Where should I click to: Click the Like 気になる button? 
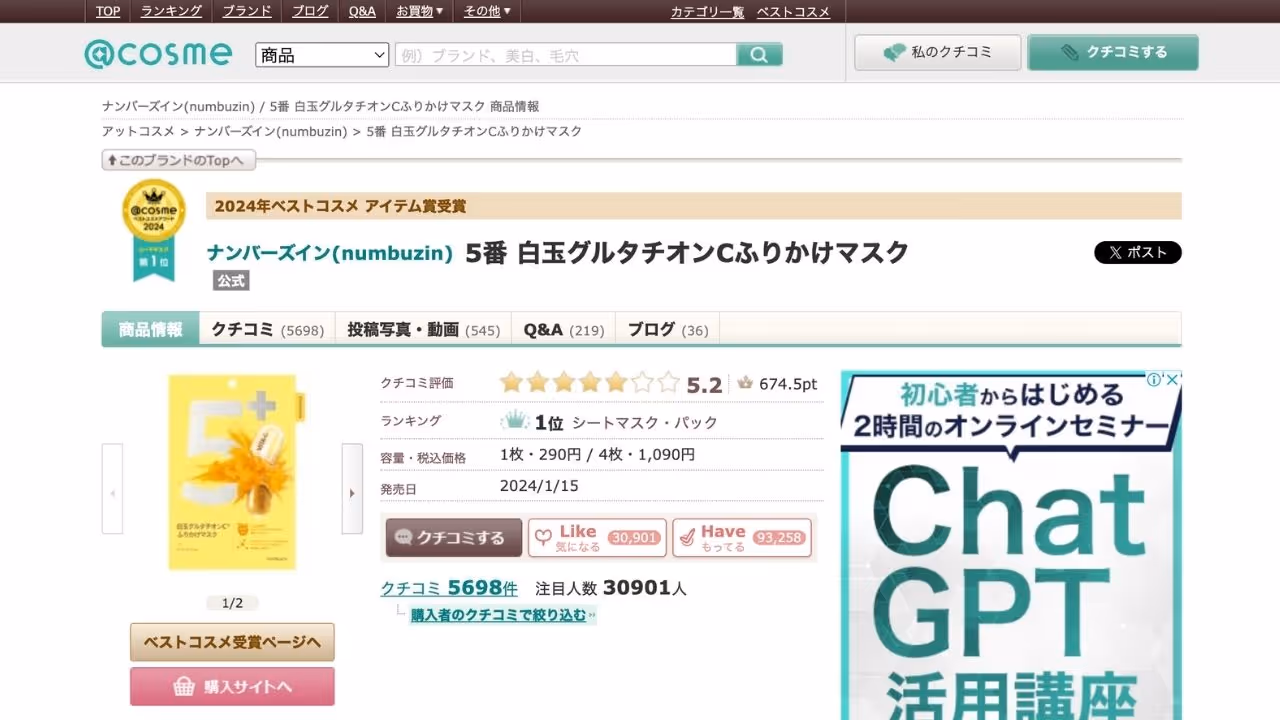pos(597,537)
